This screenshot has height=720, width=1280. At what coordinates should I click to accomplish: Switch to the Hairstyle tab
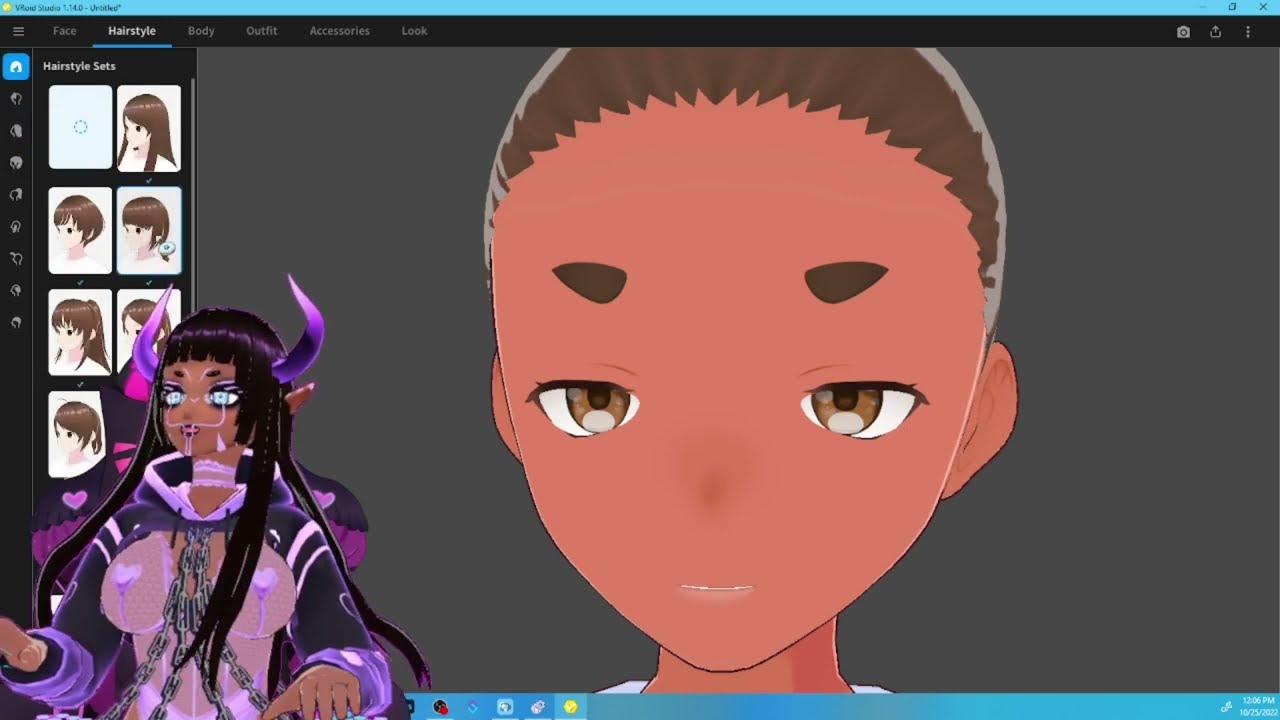pyautogui.click(x=132, y=31)
